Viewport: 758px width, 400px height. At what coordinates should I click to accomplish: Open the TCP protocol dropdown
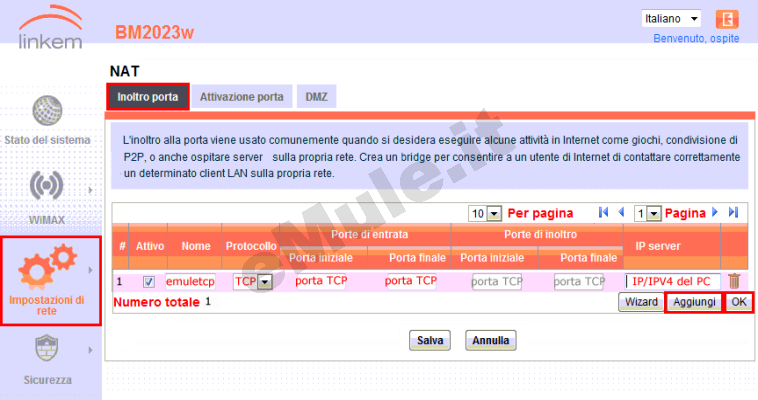pyautogui.click(x=253, y=281)
